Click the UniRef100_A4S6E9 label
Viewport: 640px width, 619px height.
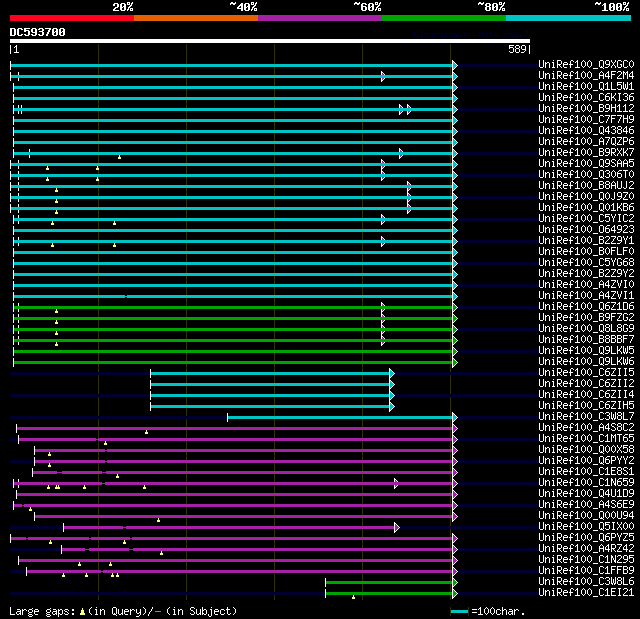[x=586, y=505]
